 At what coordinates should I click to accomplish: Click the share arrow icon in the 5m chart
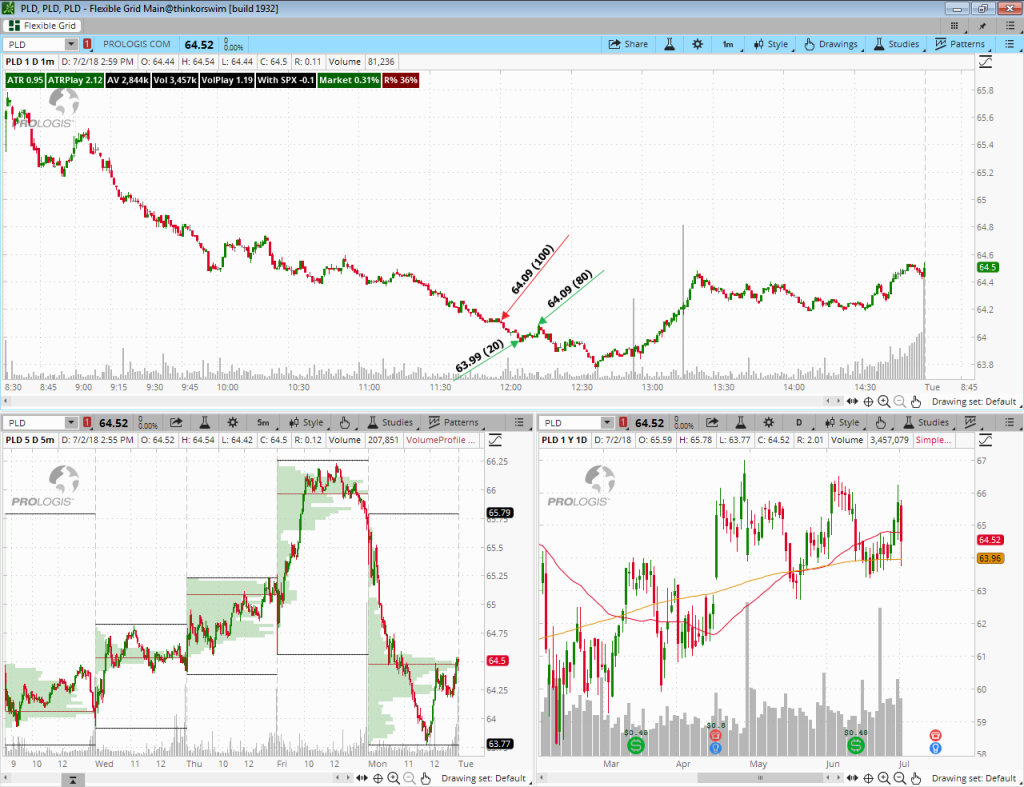tap(176, 423)
